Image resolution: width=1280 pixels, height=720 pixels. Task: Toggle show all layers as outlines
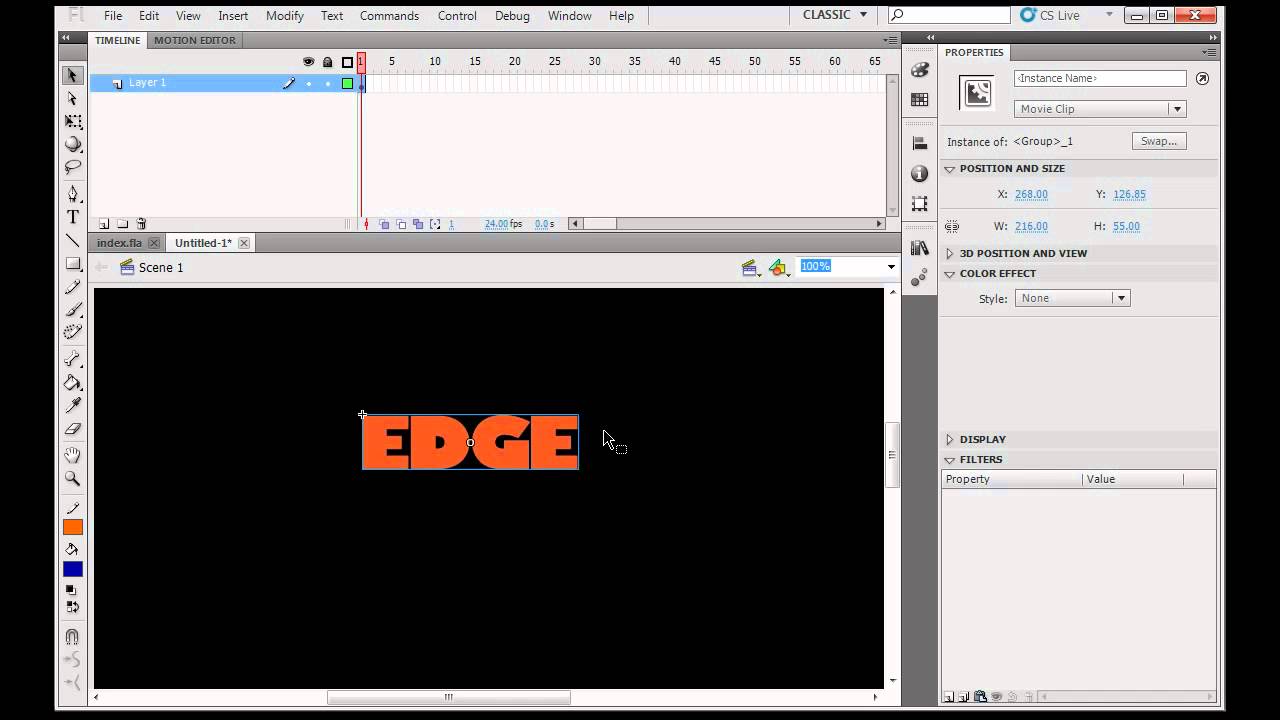click(x=347, y=62)
